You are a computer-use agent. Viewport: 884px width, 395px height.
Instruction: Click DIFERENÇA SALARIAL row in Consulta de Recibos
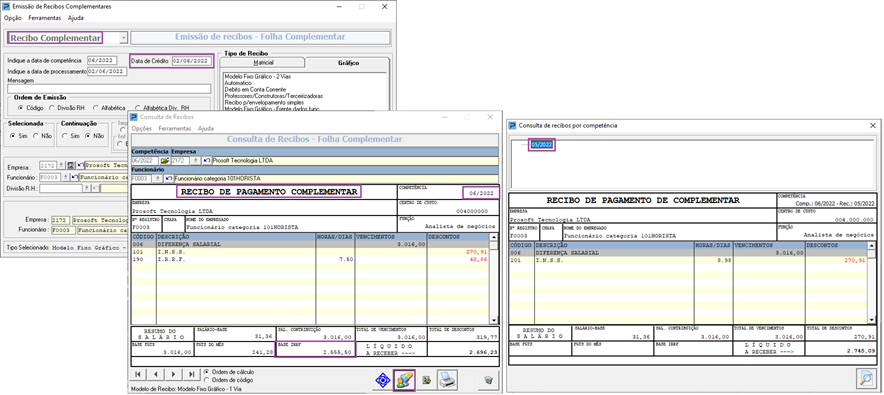310,245
